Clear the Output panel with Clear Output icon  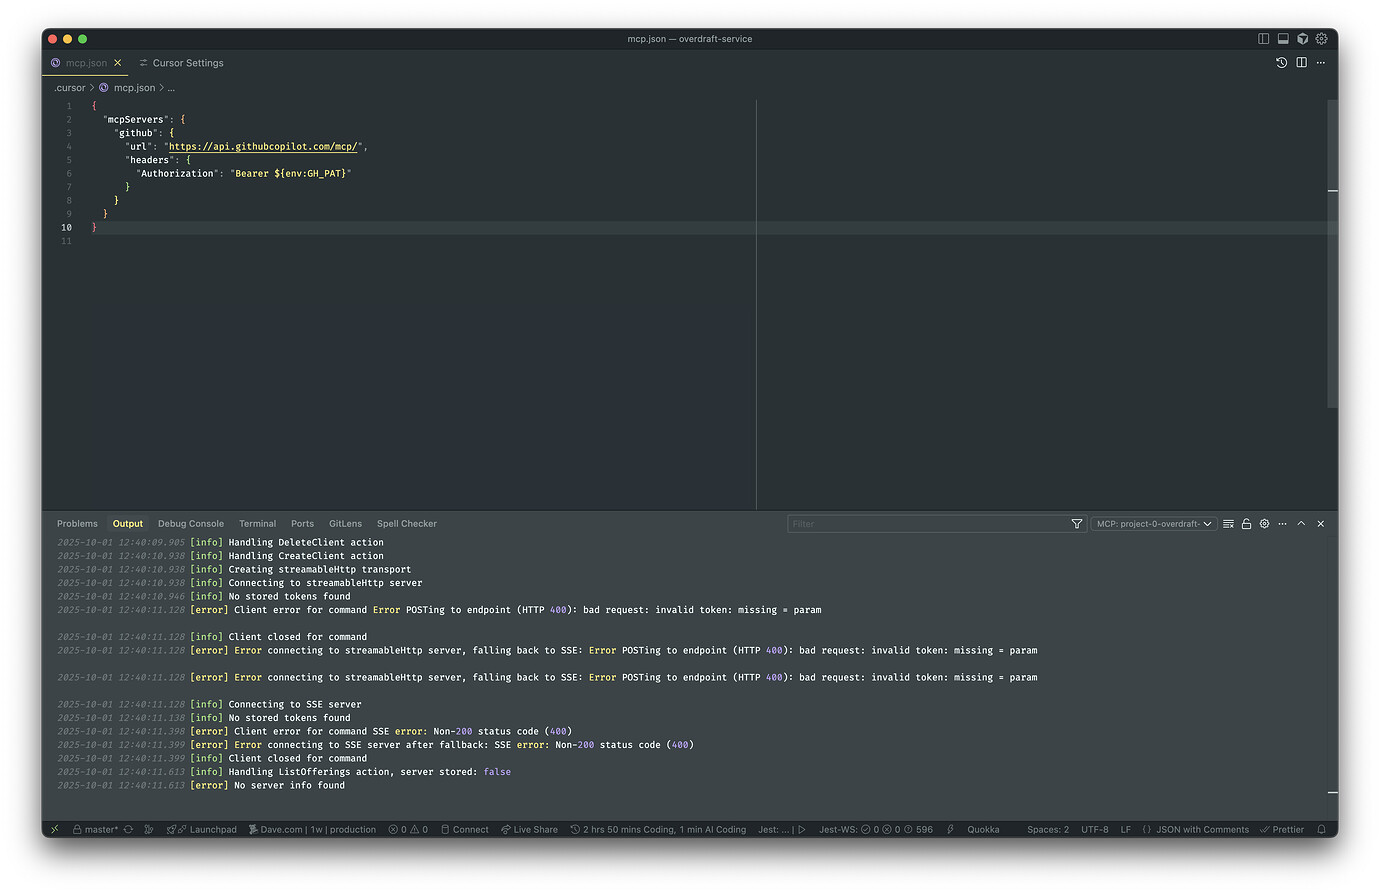(1228, 523)
